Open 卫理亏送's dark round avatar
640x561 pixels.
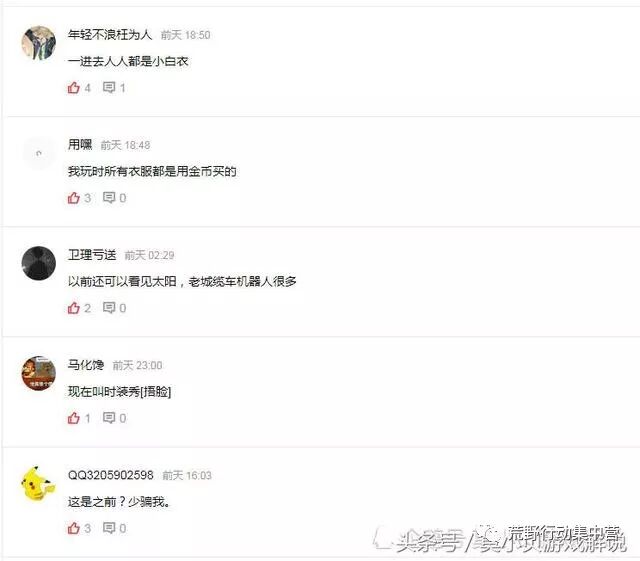[39, 263]
